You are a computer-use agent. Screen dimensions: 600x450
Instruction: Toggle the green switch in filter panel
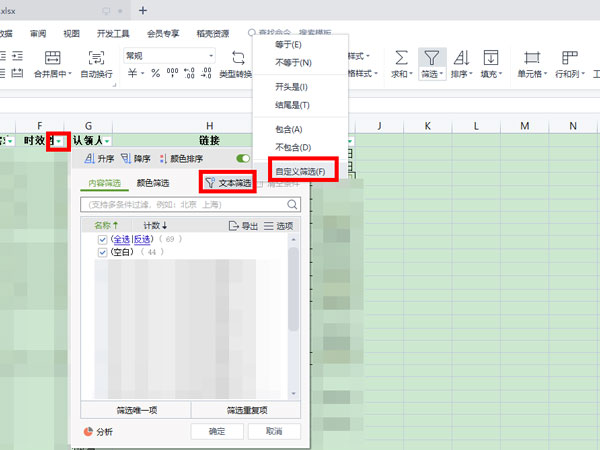(243, 159)
